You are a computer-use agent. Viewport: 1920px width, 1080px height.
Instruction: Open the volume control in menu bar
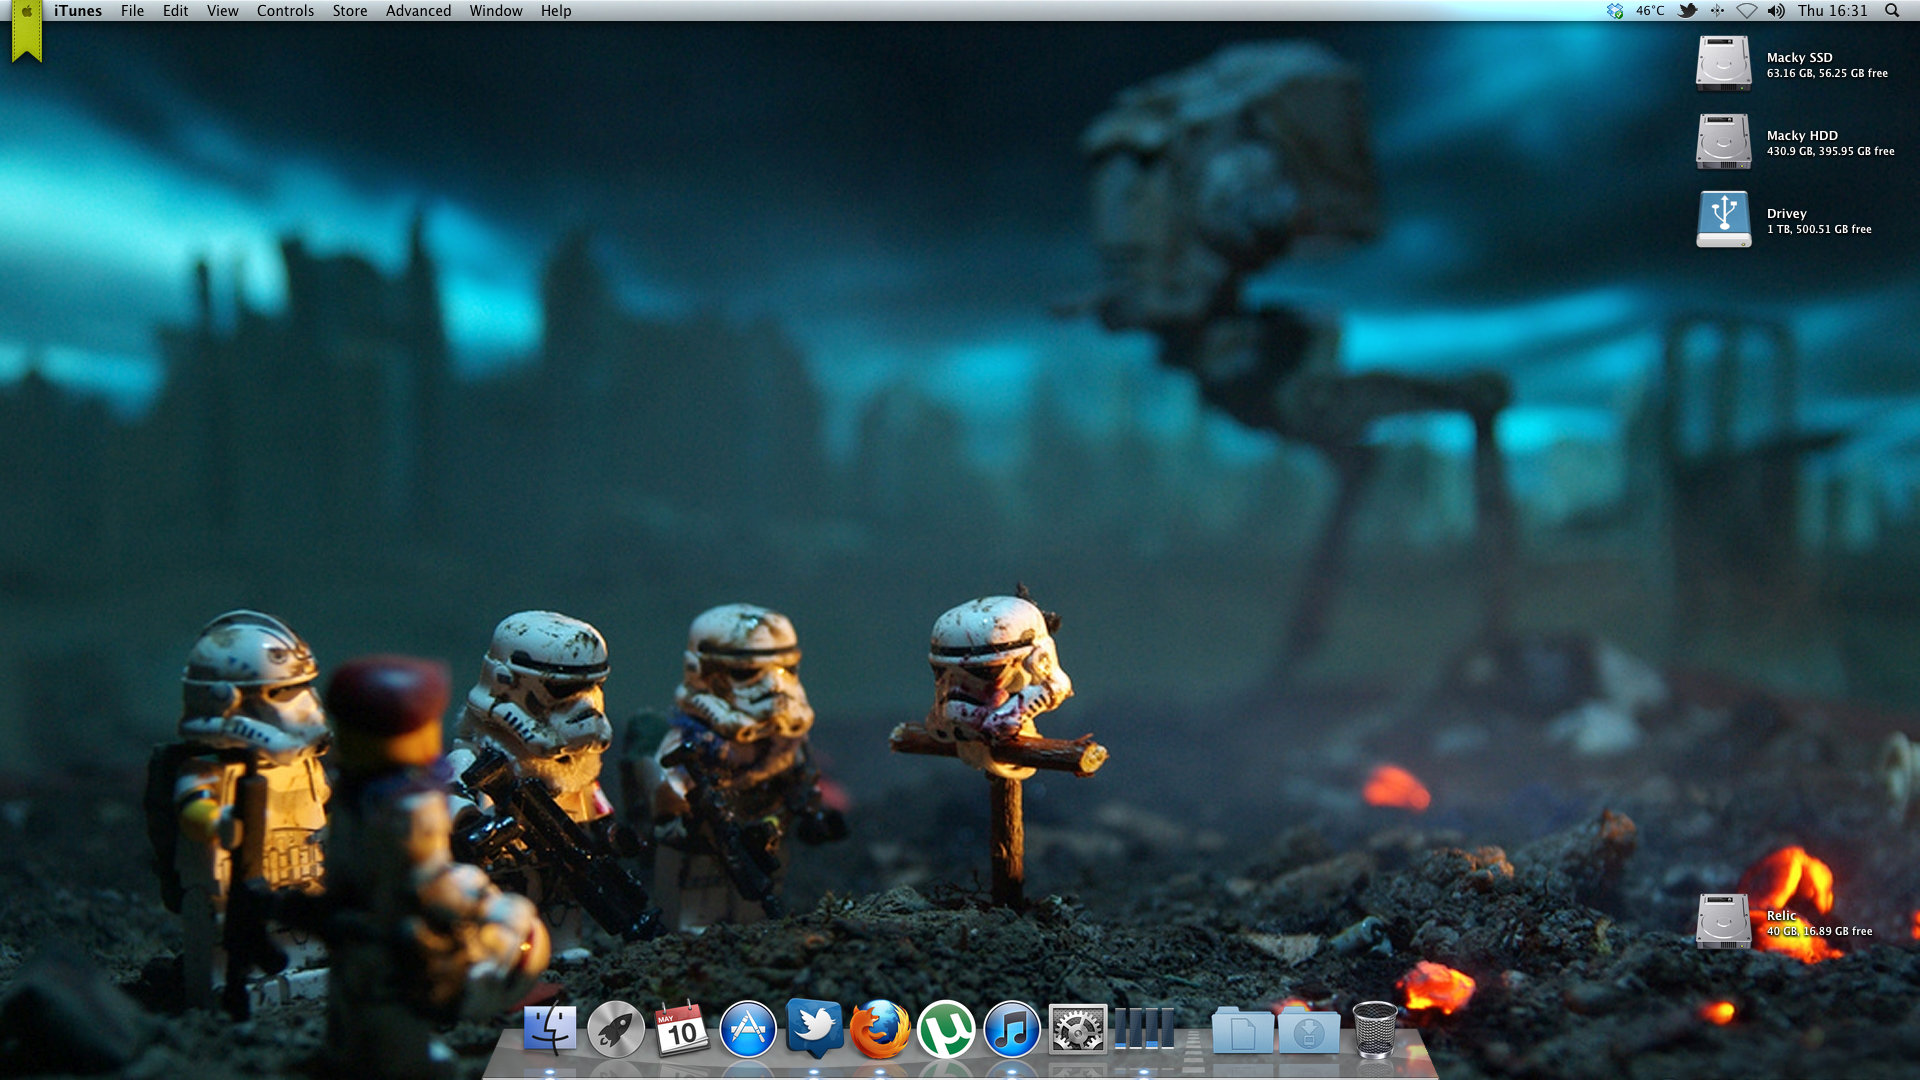pyautogui.click(x=1776, y=11)
